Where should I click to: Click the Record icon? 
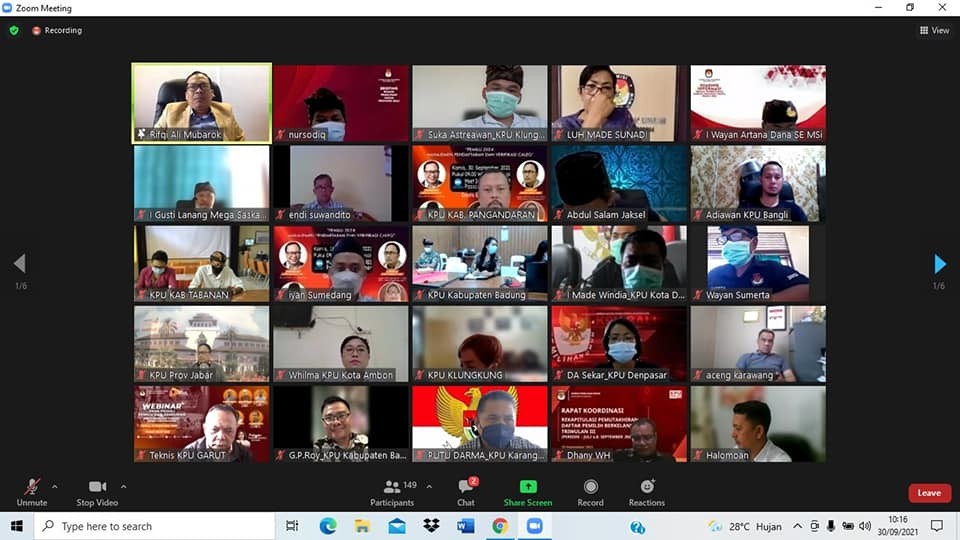pyautogui.click(x=590, y=487)
